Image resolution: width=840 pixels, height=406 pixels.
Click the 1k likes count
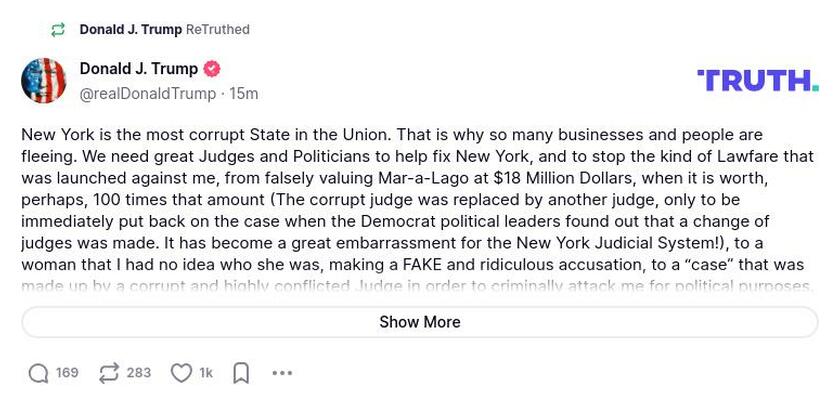pos(206,373)
